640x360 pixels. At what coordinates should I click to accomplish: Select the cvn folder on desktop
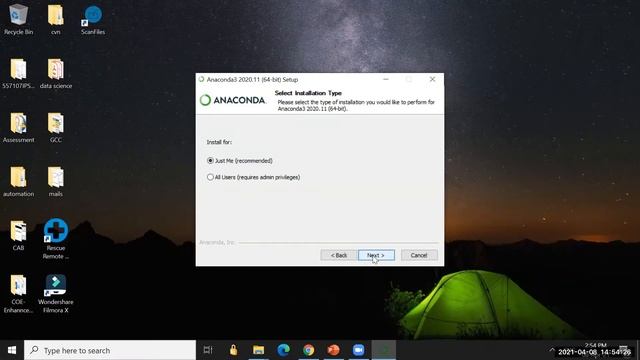[x=56, y=20]
